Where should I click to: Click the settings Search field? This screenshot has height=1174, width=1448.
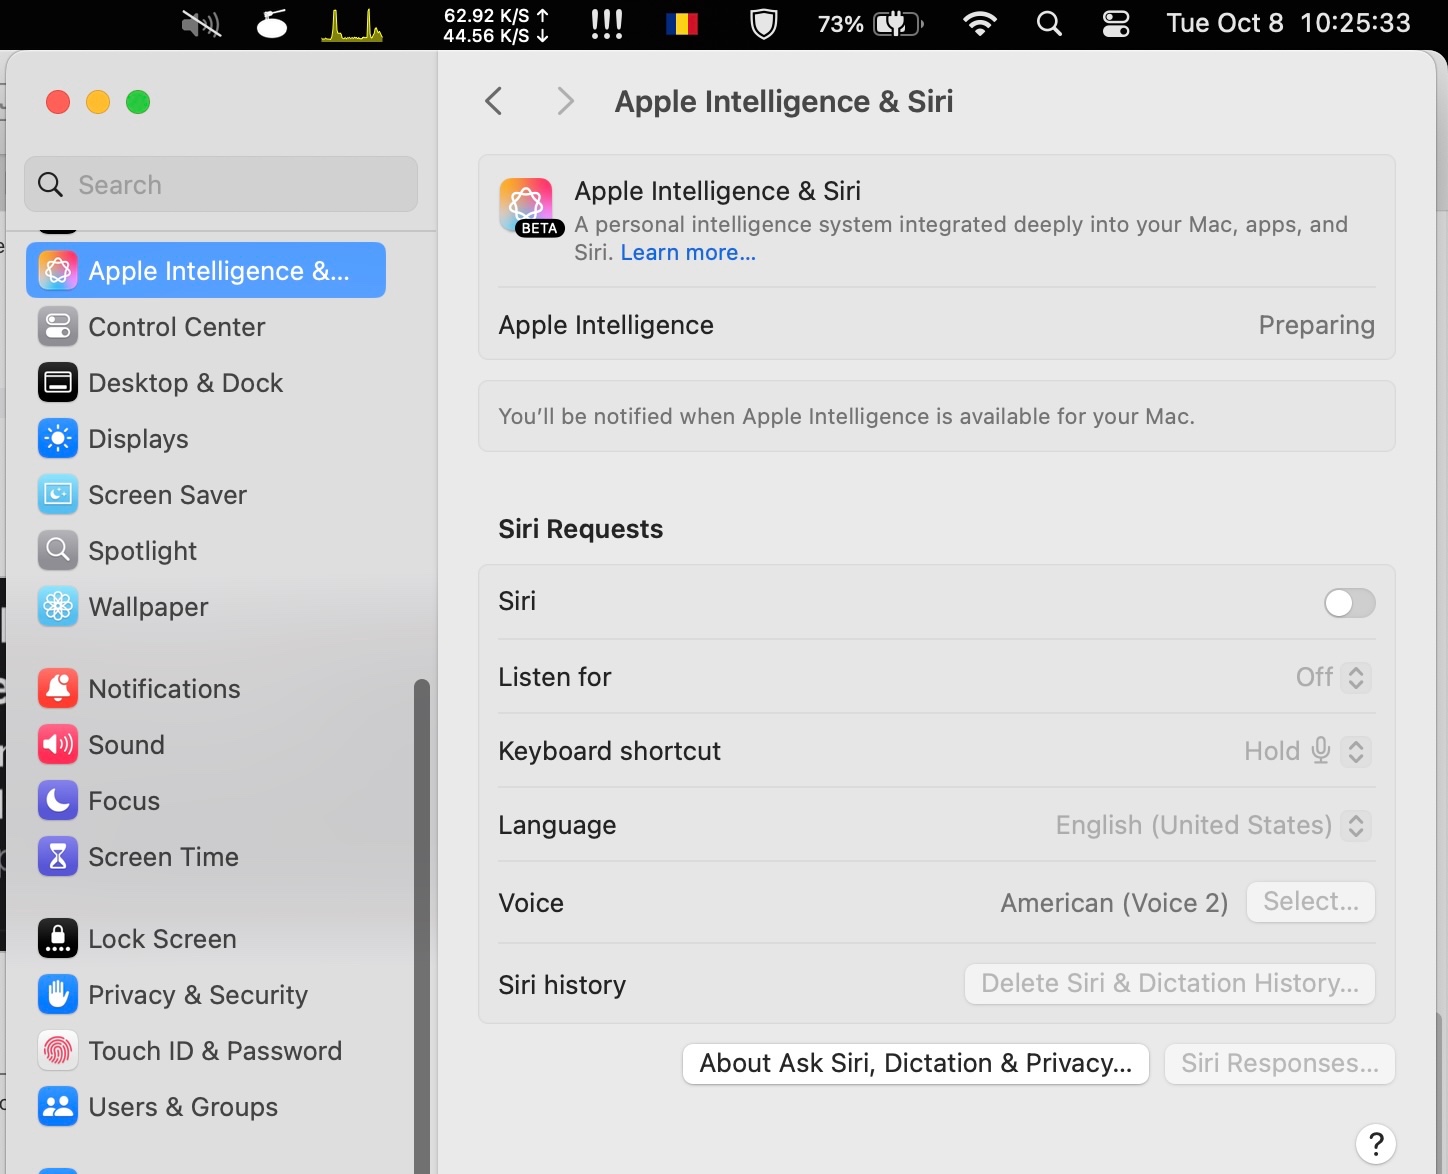pos(221,184)
